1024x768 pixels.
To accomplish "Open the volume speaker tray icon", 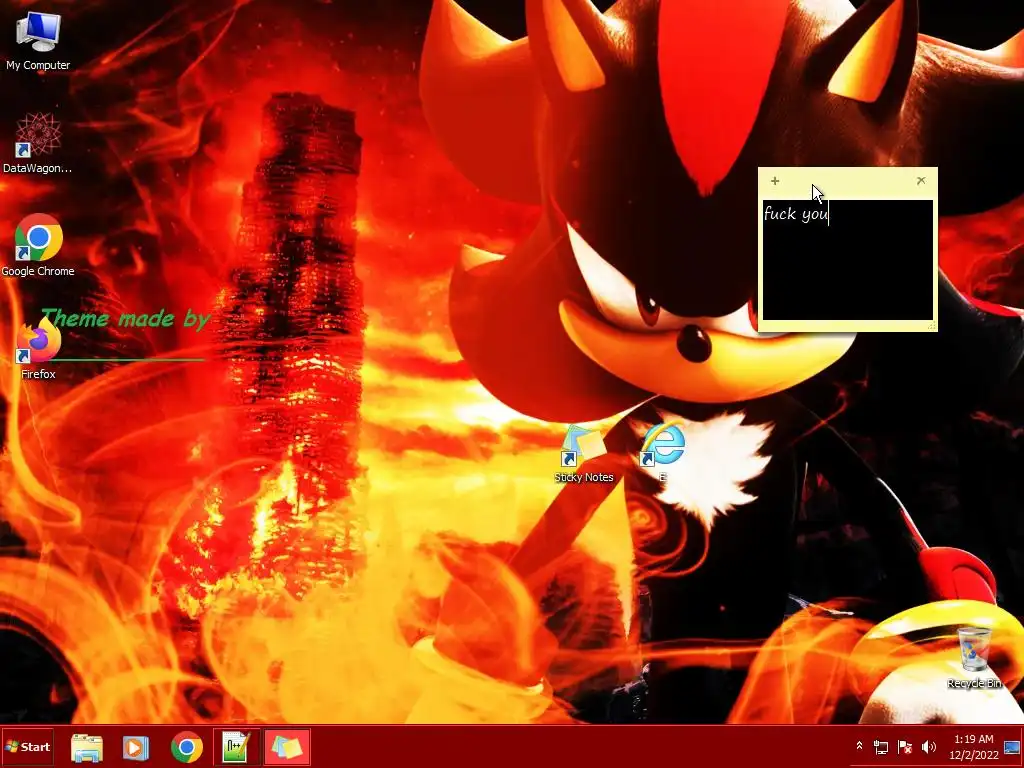I will pyautogui.click(x=928, y=746).
